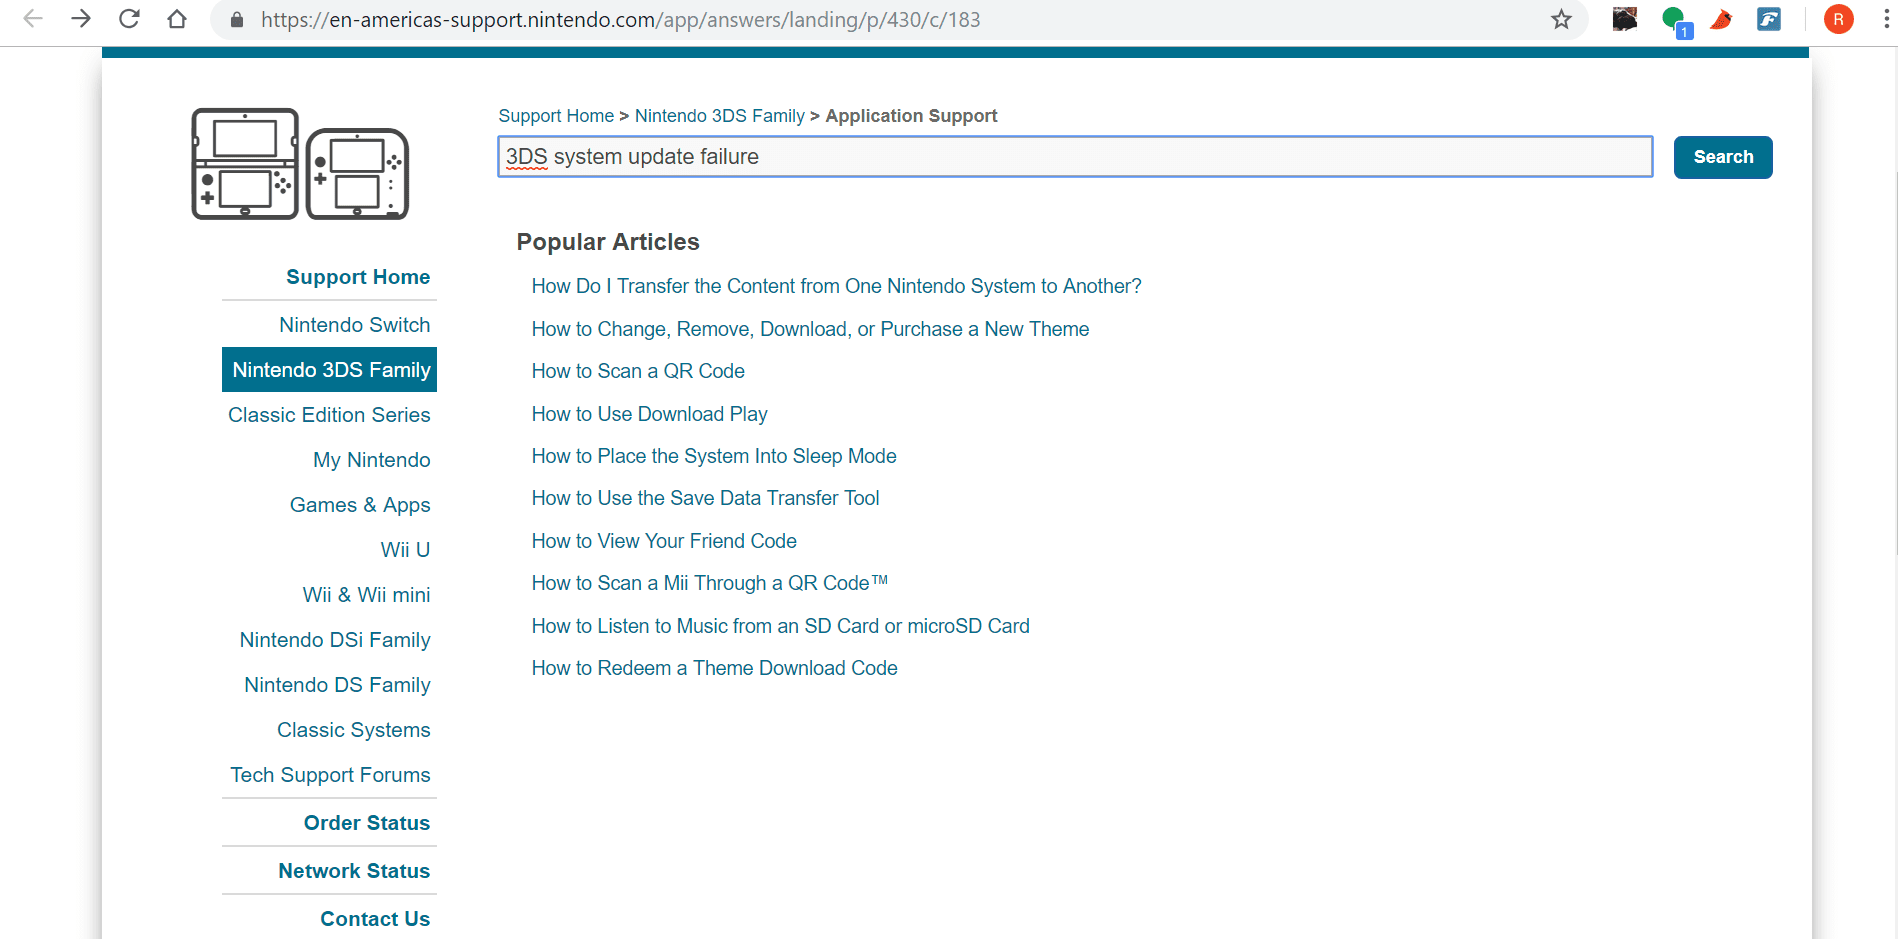Screen dimensions: 1898x939
Task: Open How to View Your Friend Code
Action: pos(664,541)
